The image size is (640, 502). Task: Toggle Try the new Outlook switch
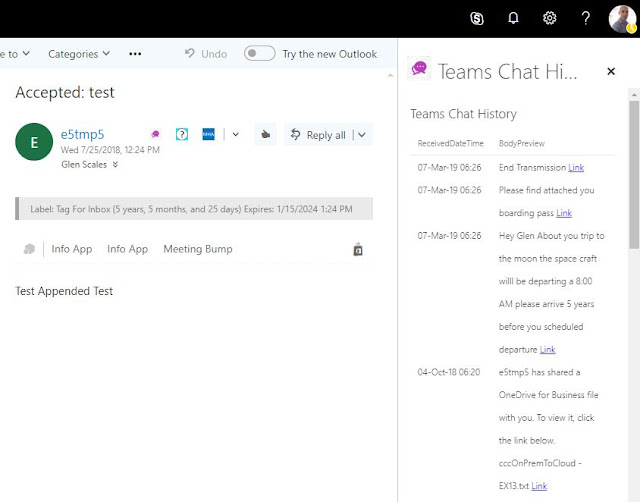point(259,53)
